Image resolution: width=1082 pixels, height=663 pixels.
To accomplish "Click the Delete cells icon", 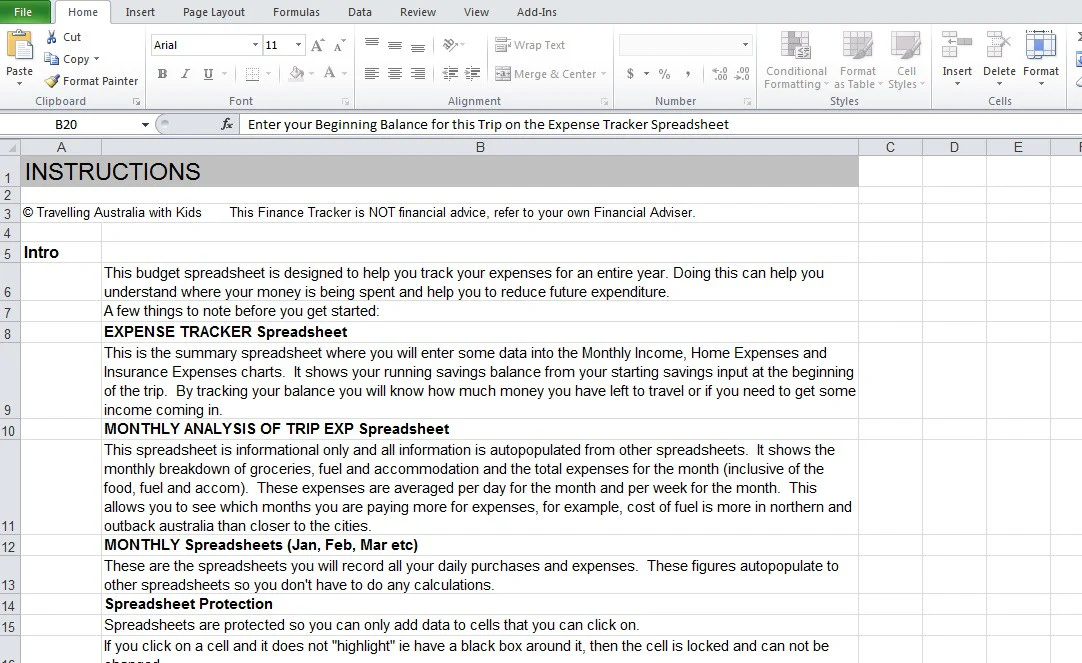I will [999, 47].
